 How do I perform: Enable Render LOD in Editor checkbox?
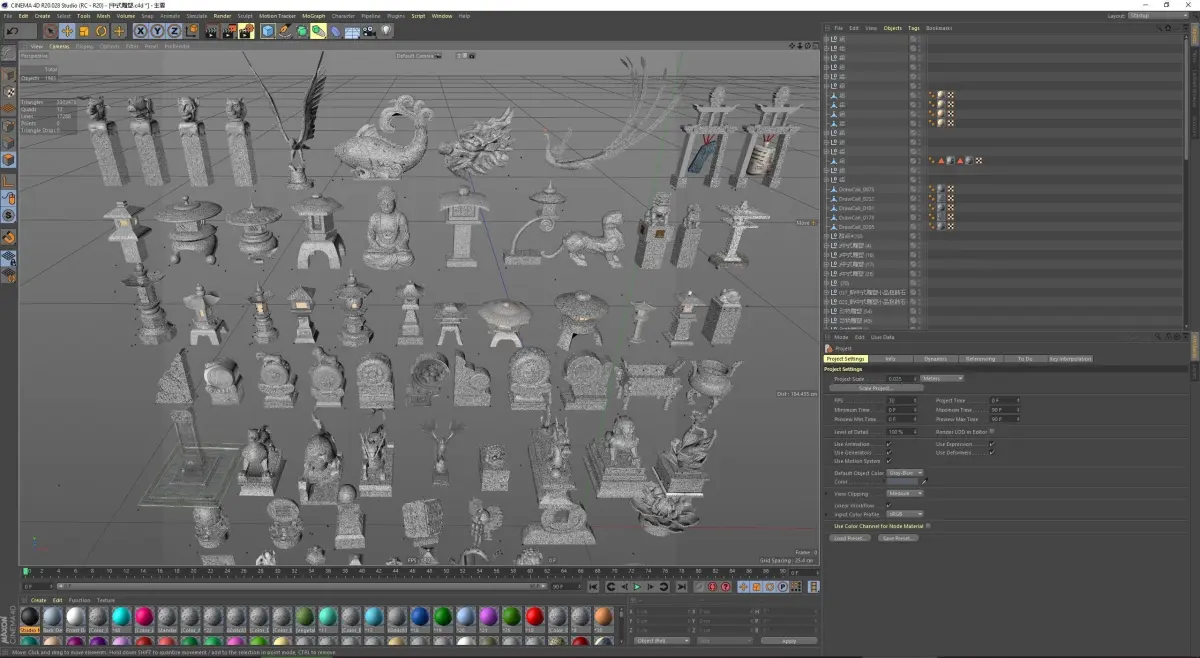991,431
